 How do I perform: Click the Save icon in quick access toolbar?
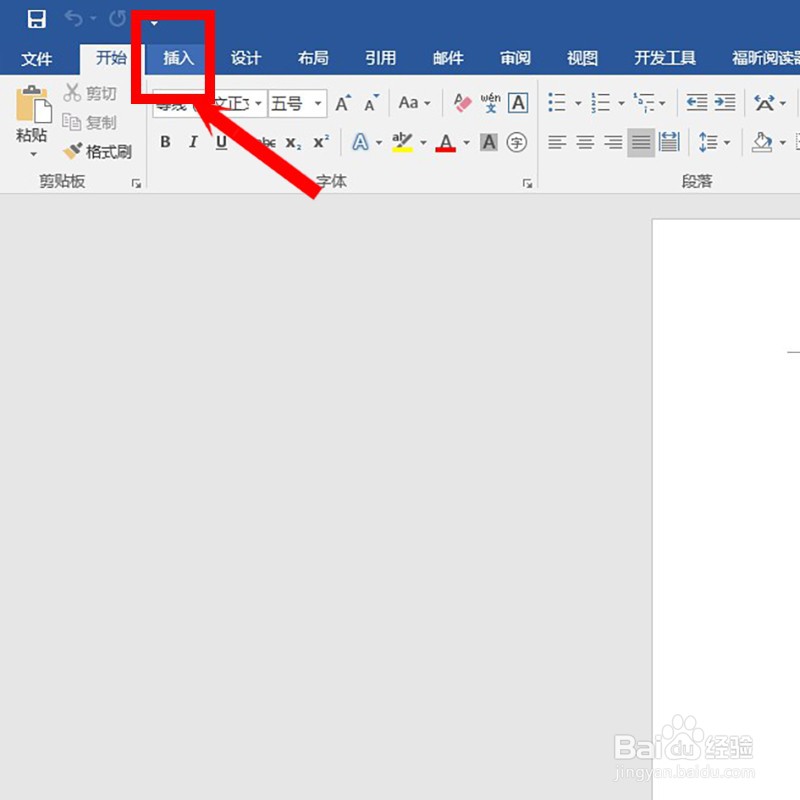click(36, 19)
